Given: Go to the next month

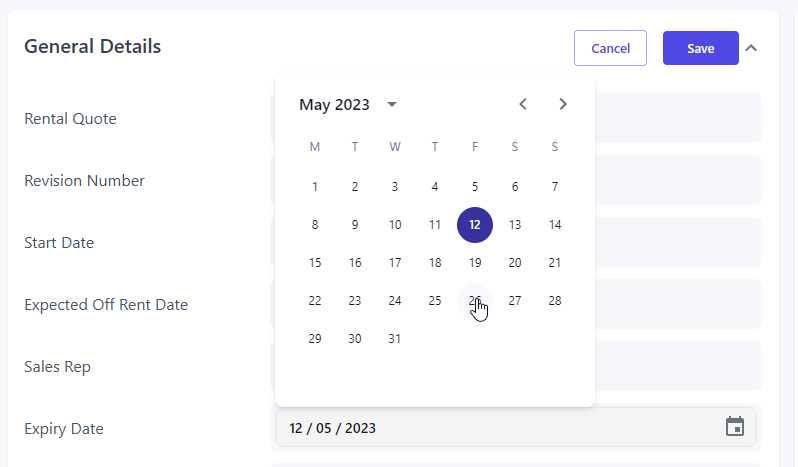Looking at the screenshot, I should 563,104.
